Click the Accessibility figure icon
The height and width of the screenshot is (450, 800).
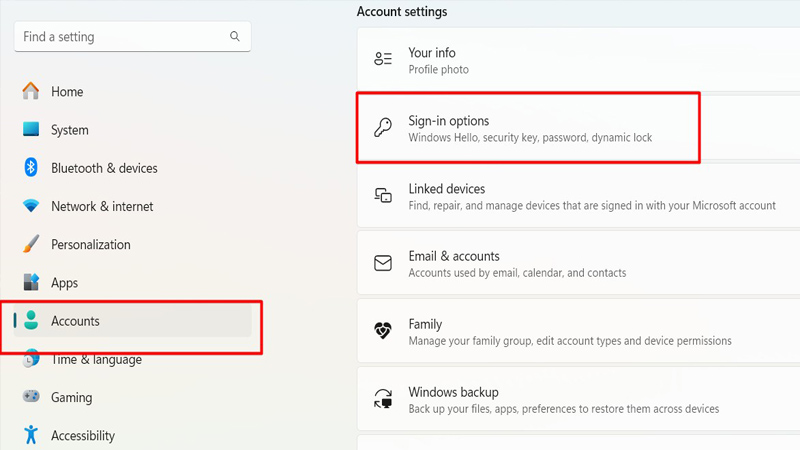(x=31, y=435)
